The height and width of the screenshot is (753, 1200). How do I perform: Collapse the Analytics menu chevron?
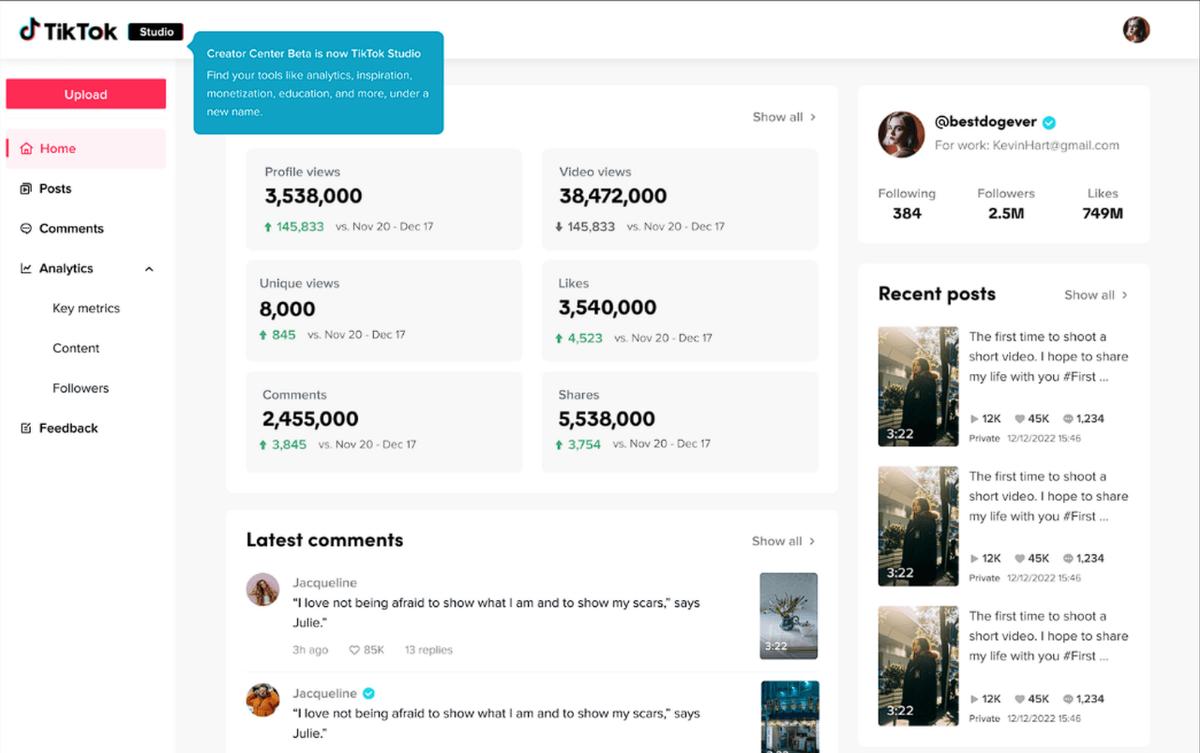pos(150,269)
